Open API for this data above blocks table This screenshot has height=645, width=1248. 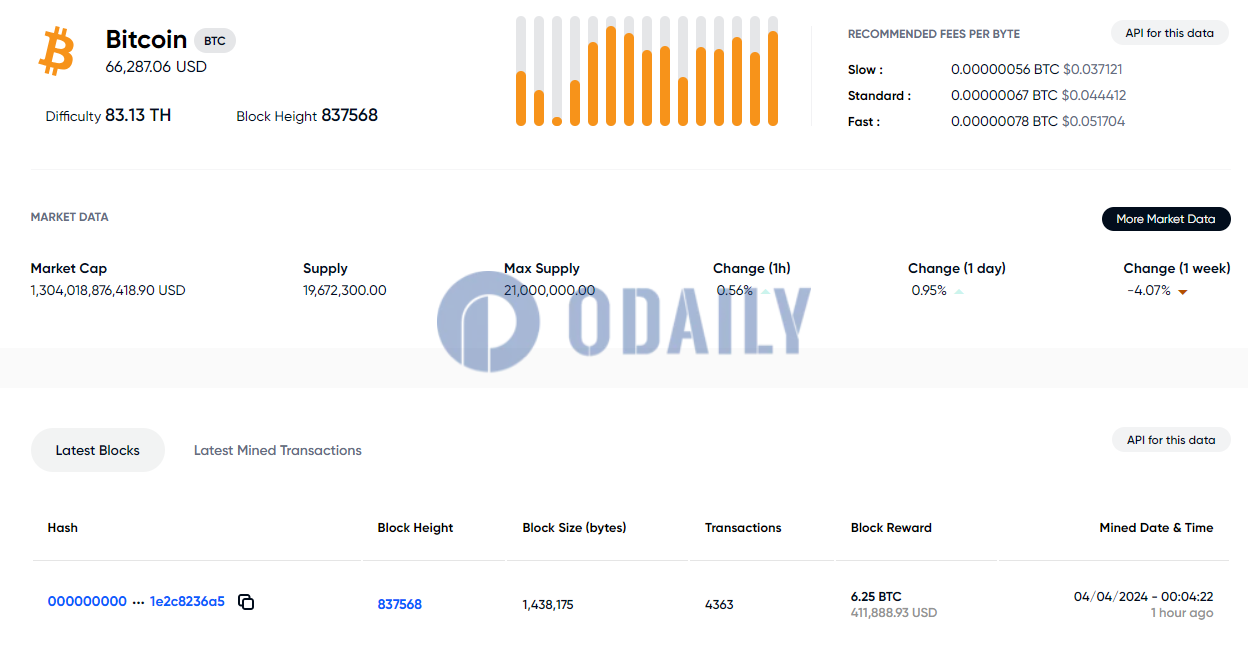click(x=1171, y=440)
